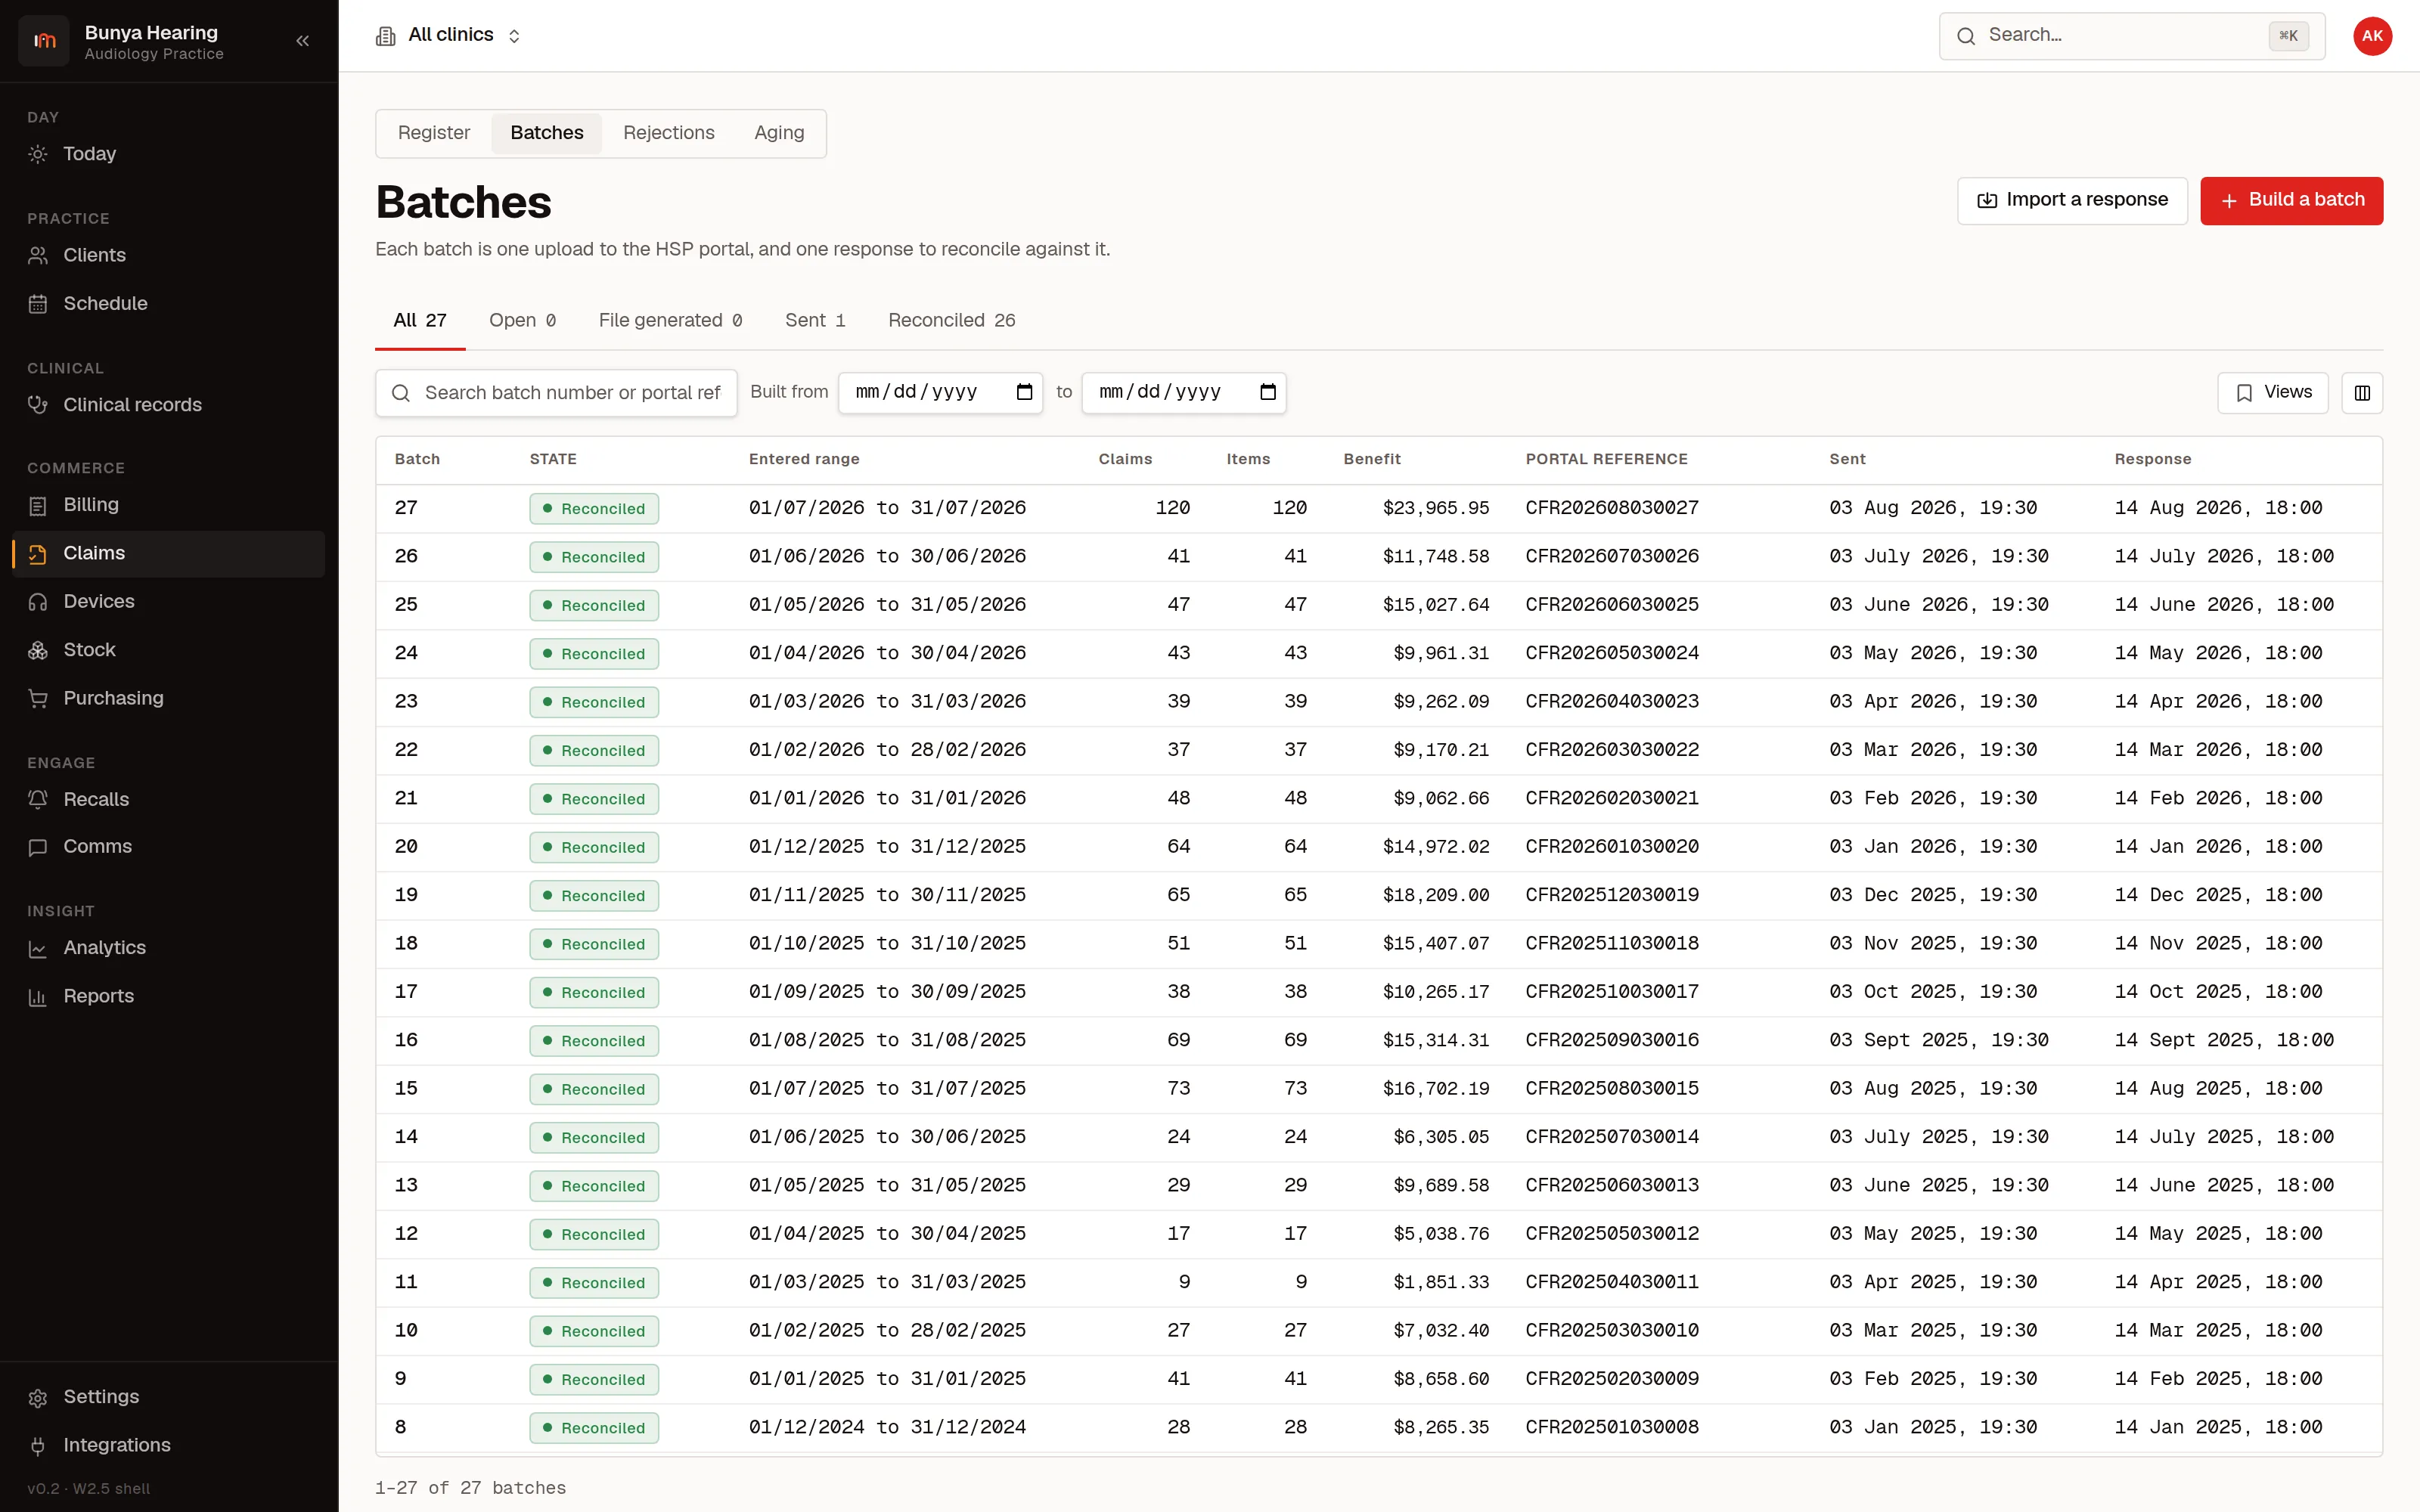Open Clinical records via its stethoscope icon
2420x1512 pixels.
tap(38, 405)
